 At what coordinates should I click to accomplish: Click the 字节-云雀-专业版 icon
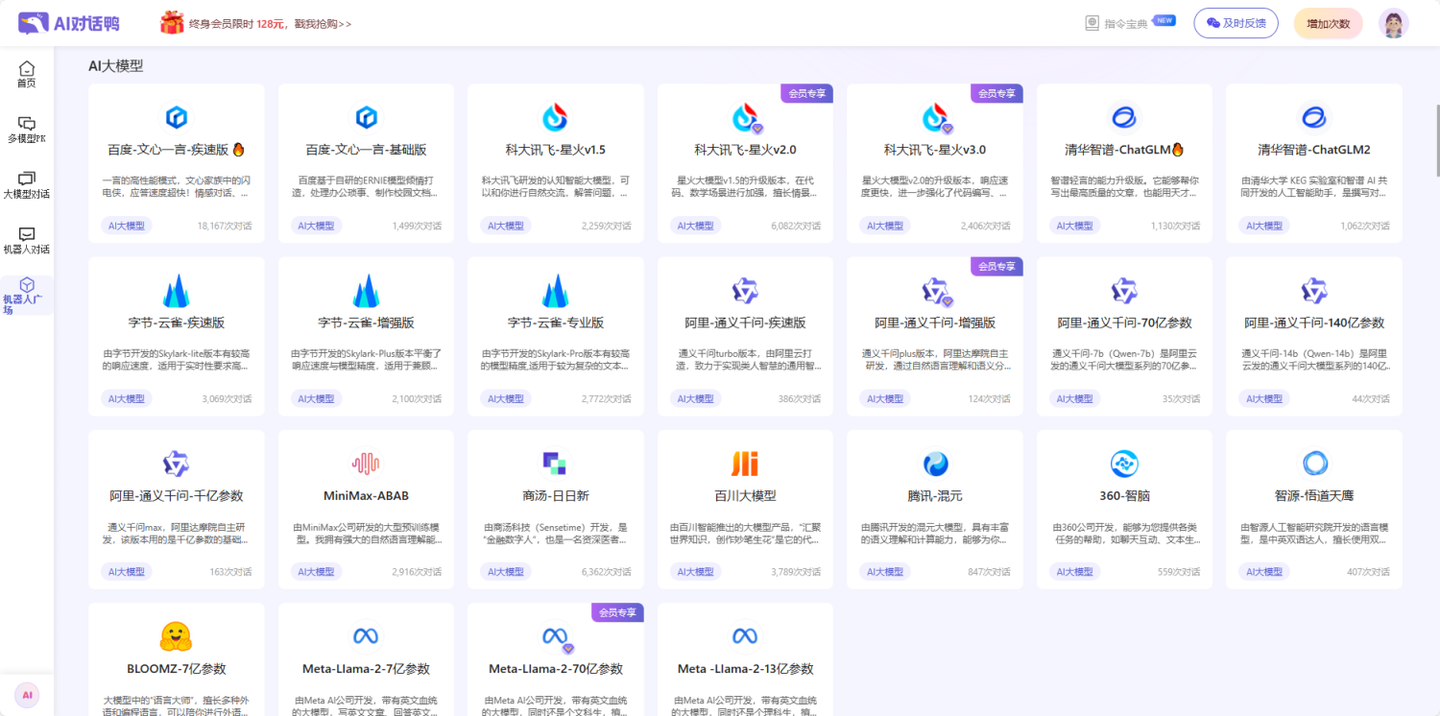click(x=555, y=291)
